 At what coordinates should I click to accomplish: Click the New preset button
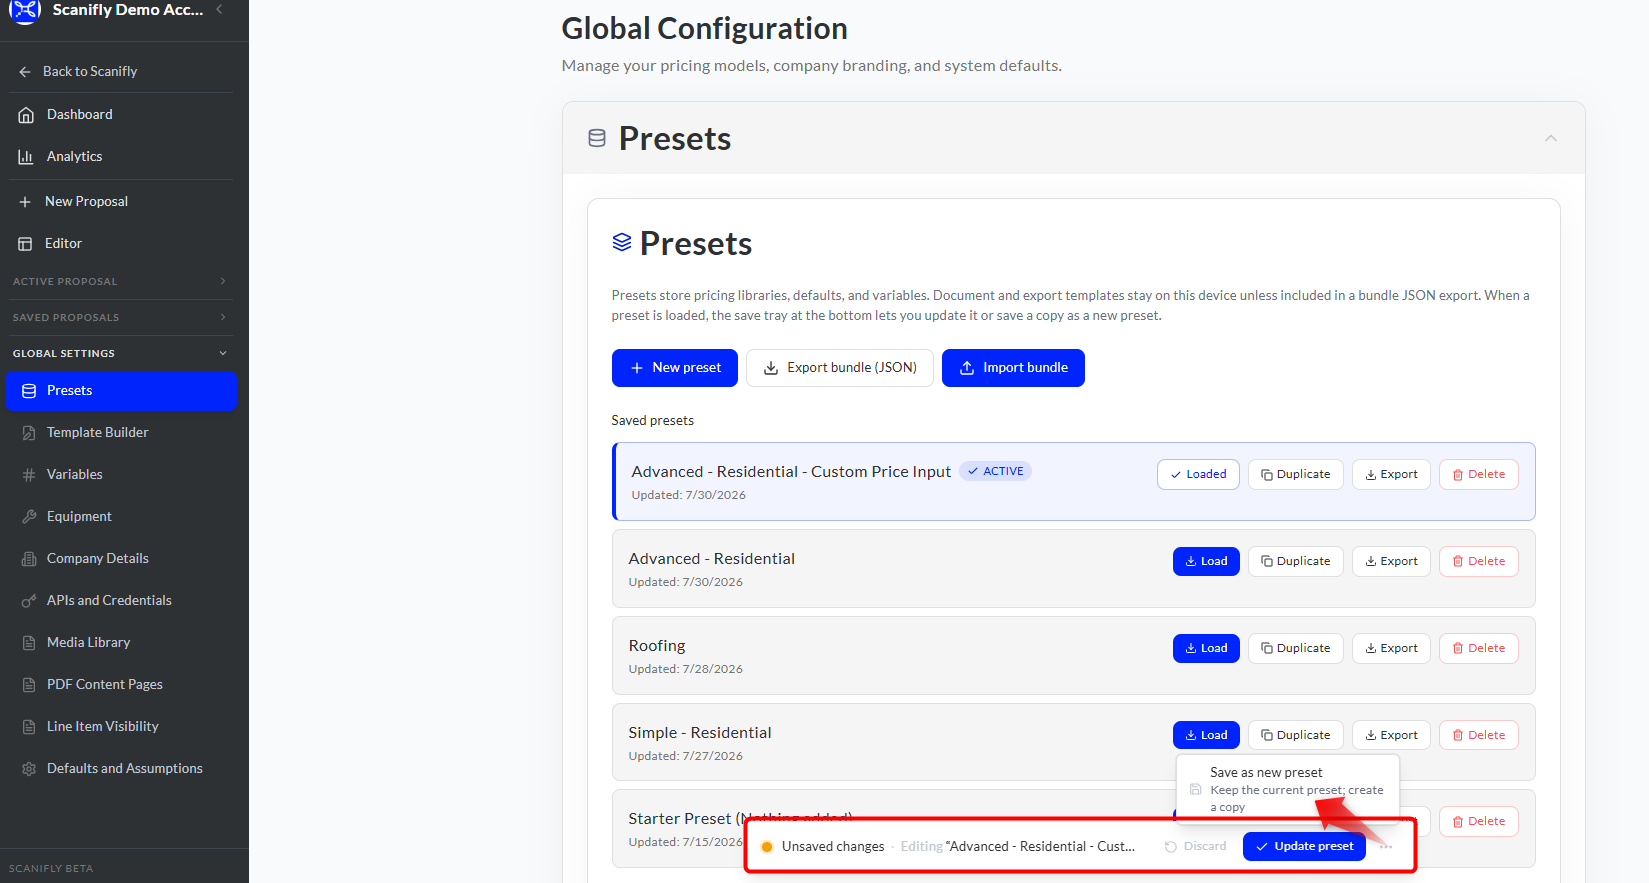(675, 368)
